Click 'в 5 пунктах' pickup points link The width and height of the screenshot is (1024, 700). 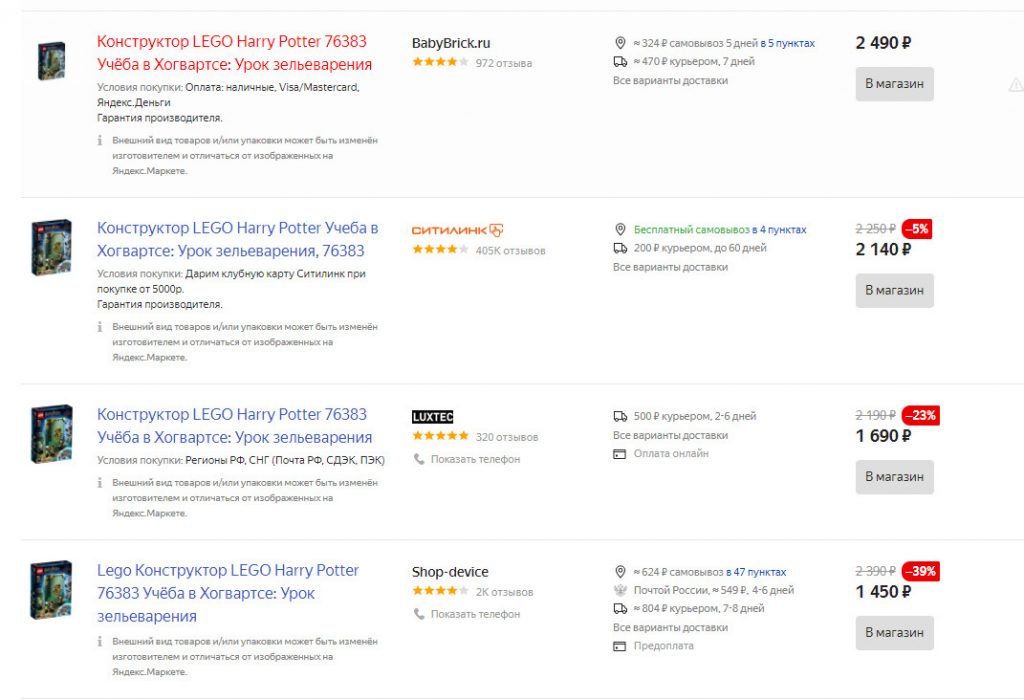click(787, 43)
